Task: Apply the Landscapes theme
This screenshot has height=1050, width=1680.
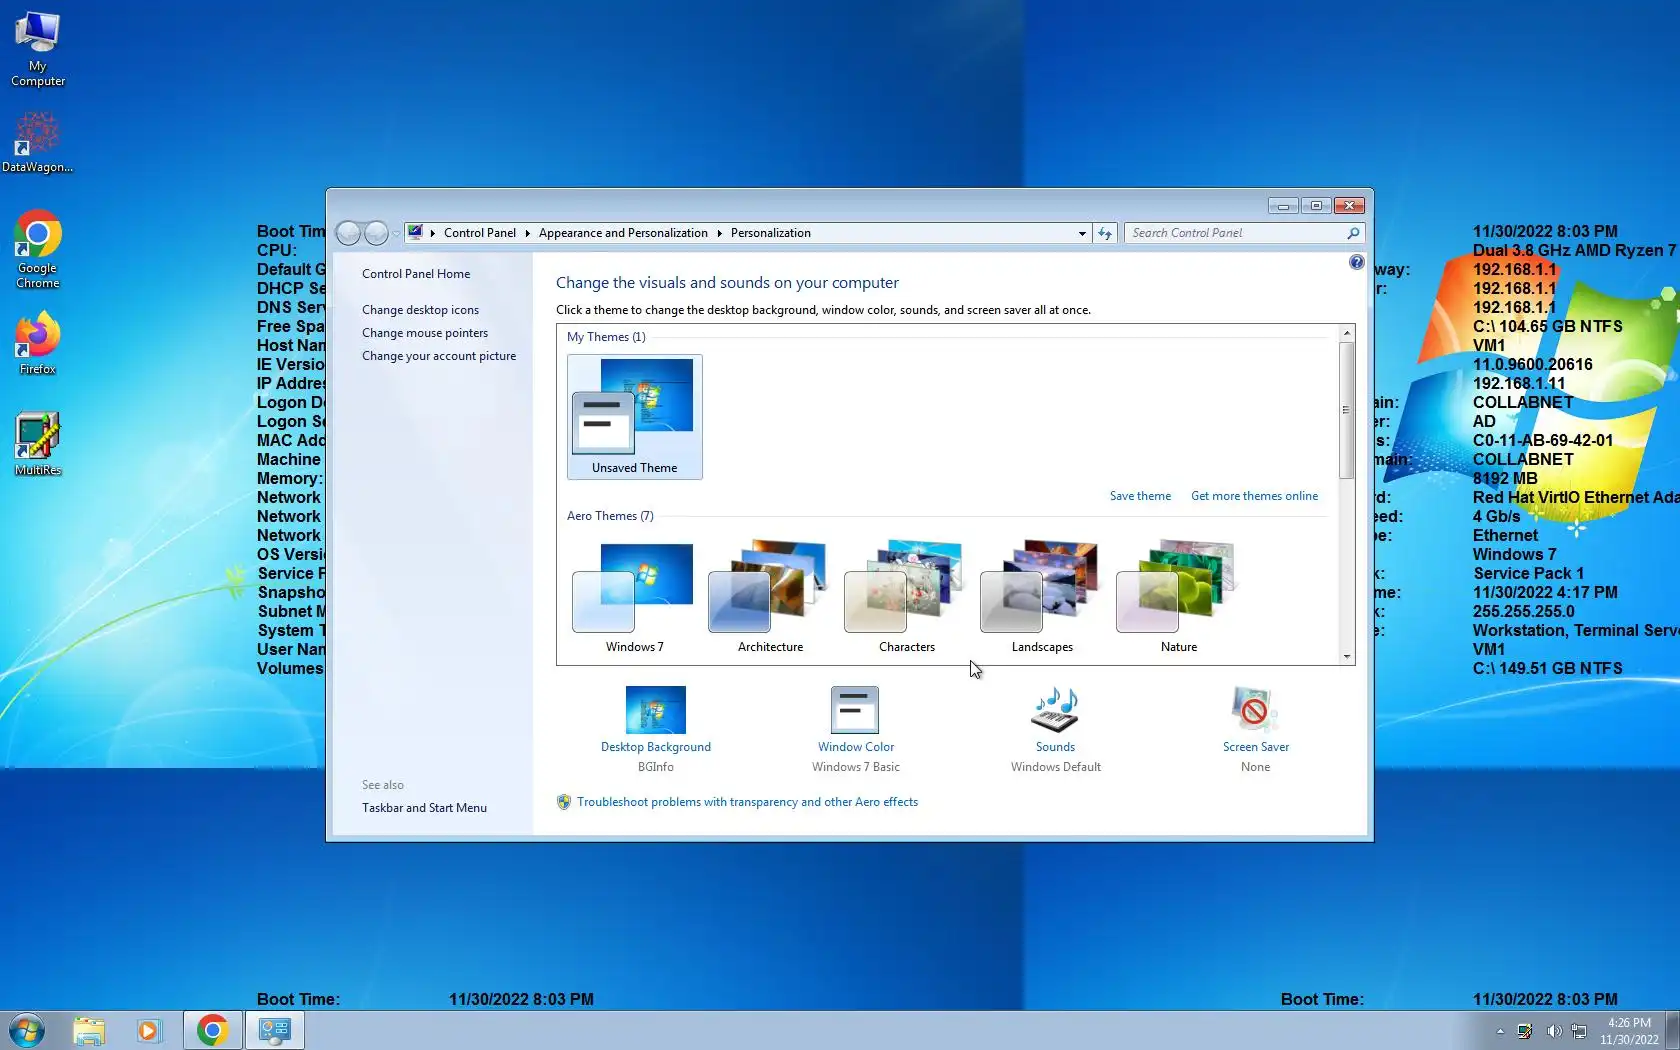Action: pyautogui.click(x=1042, y=598)
